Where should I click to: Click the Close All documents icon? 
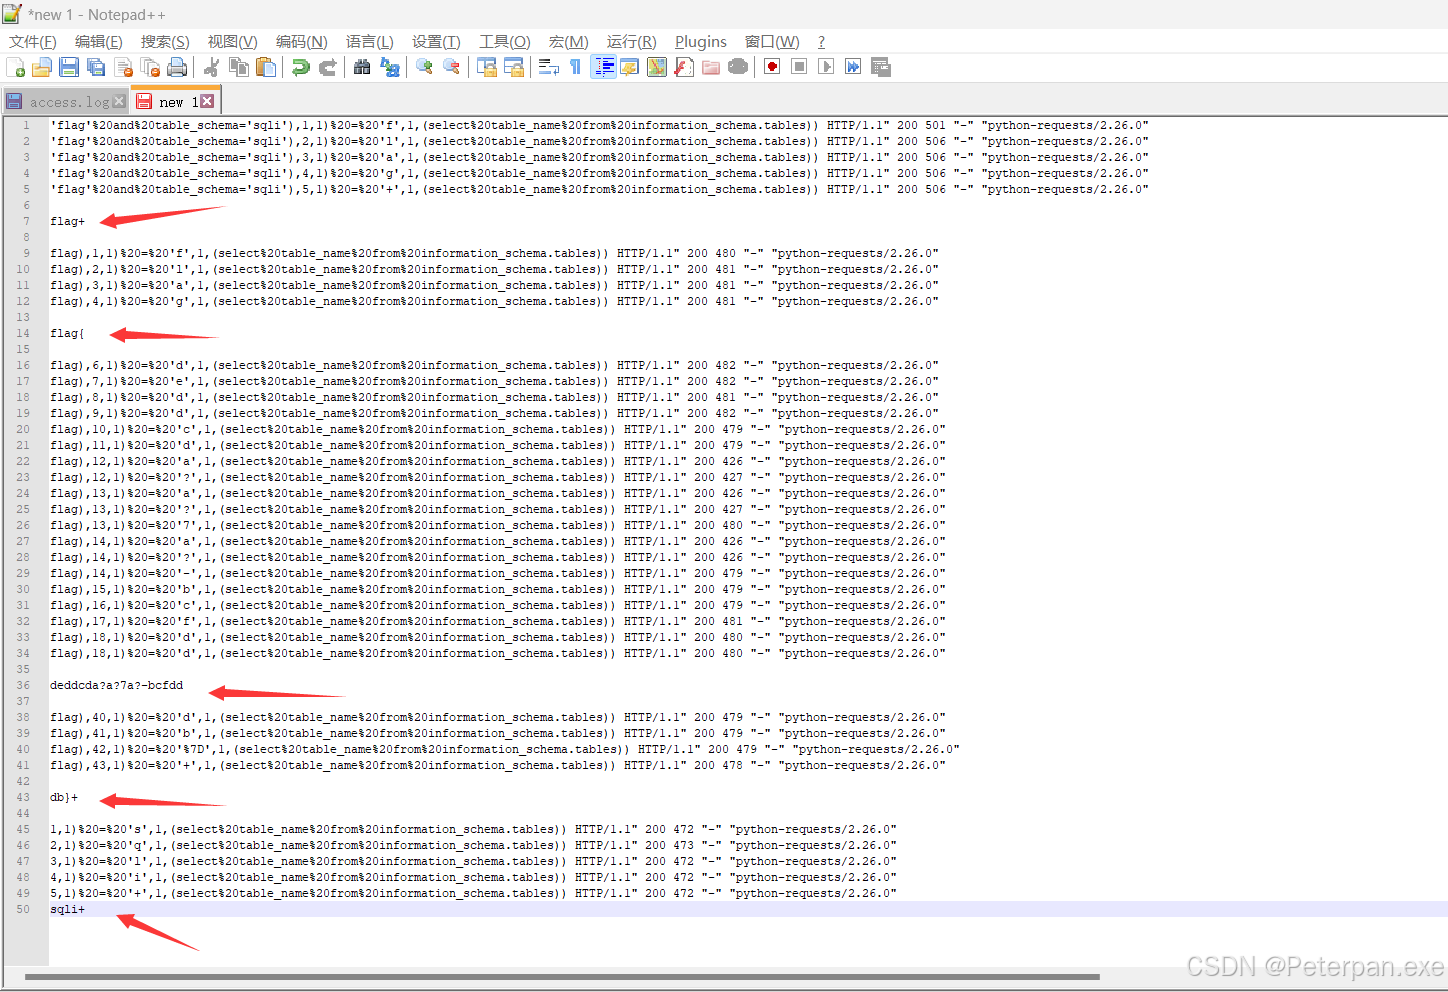[151, 67]
